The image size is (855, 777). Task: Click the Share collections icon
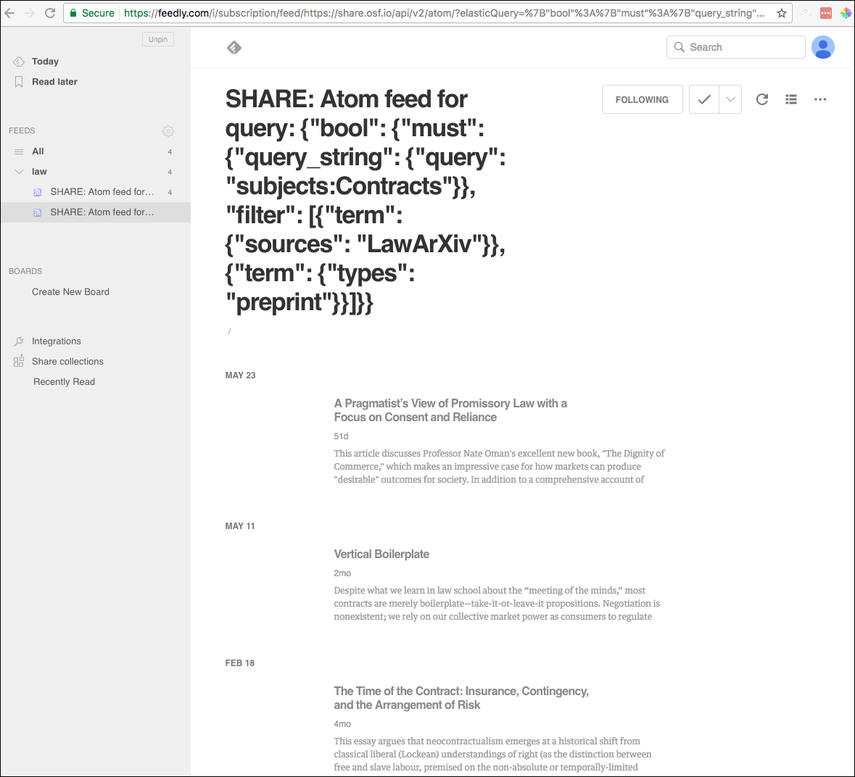pos(19,361)
